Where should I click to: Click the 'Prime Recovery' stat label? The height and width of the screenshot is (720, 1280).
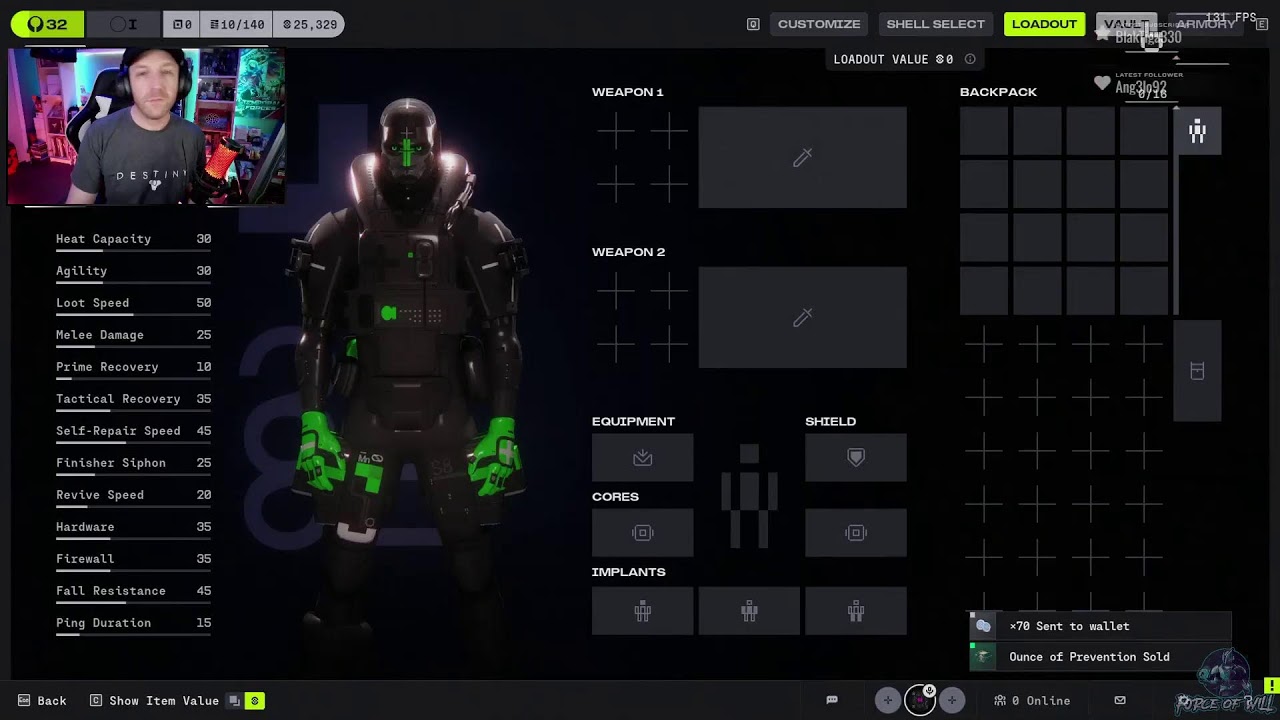[x=107, y=367]
